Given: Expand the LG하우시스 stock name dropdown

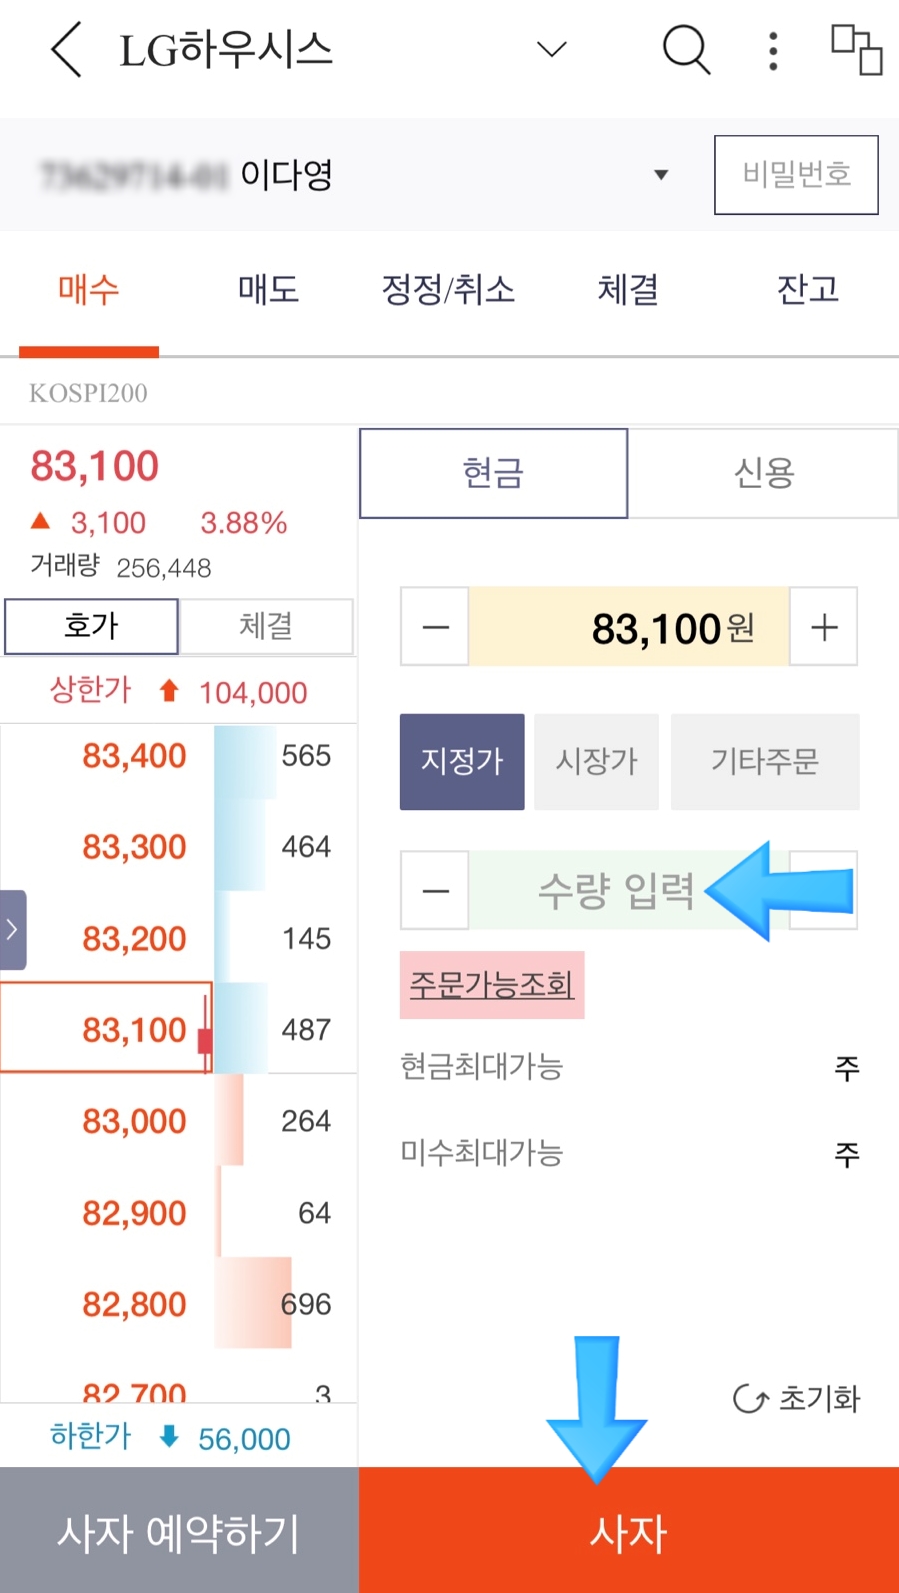Looking at the screenshot, I should click(552, 49).
